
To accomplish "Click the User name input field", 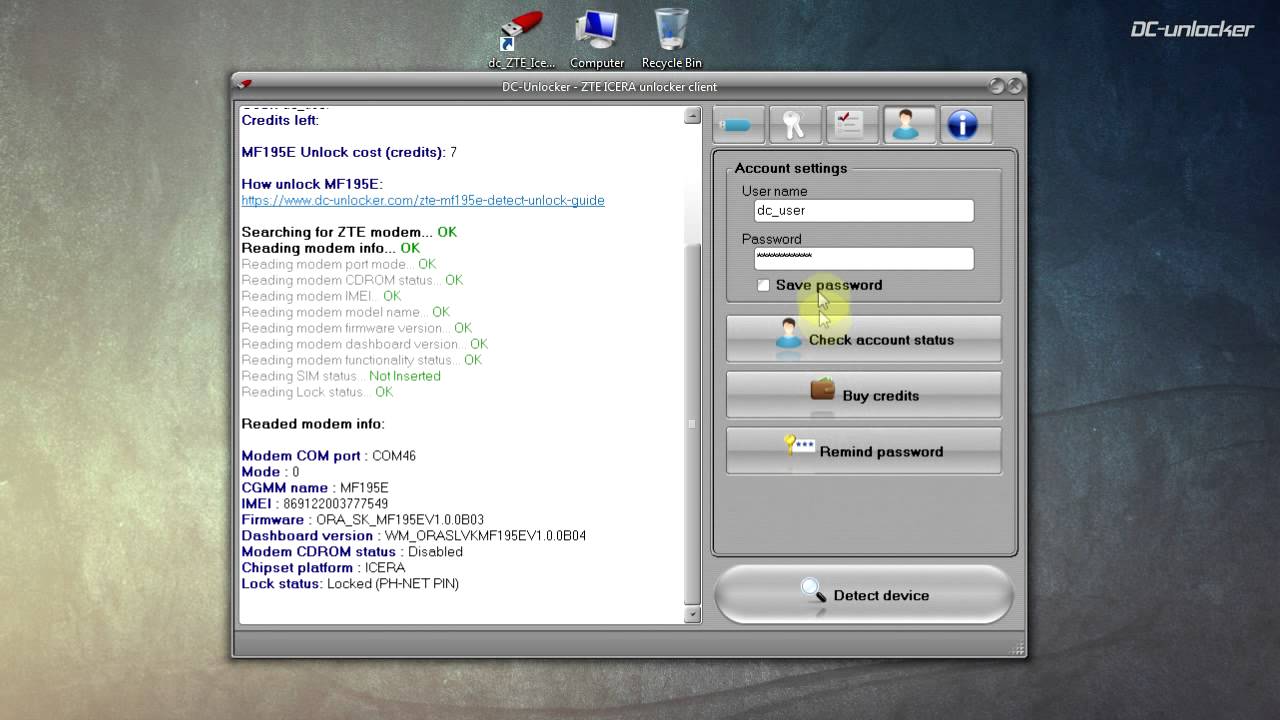I will (864, 211).
